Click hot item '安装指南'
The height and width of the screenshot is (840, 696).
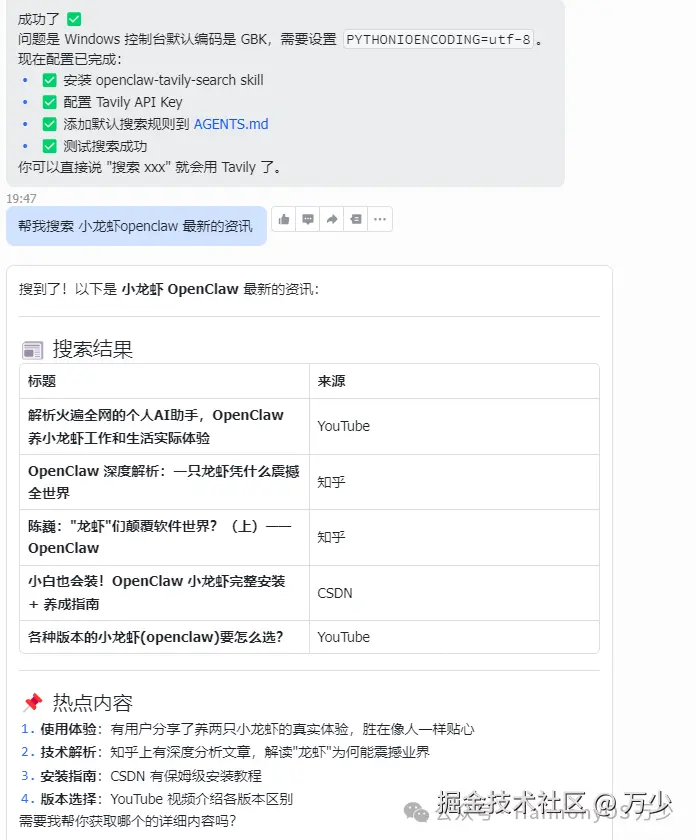tap(141, 776)
